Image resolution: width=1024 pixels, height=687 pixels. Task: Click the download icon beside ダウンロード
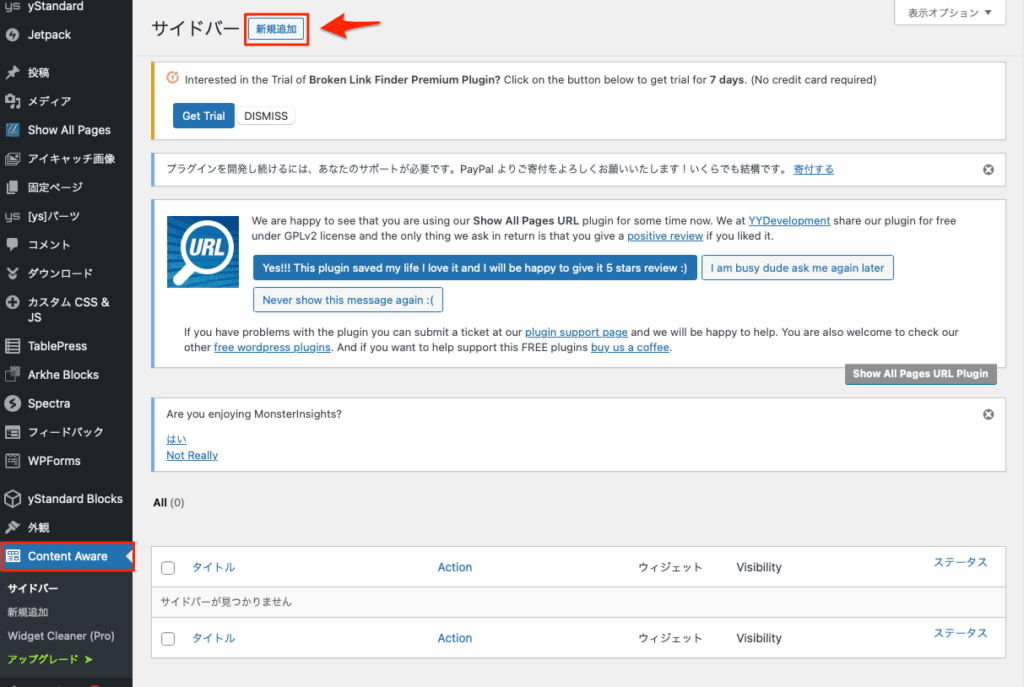coord(12,274)
